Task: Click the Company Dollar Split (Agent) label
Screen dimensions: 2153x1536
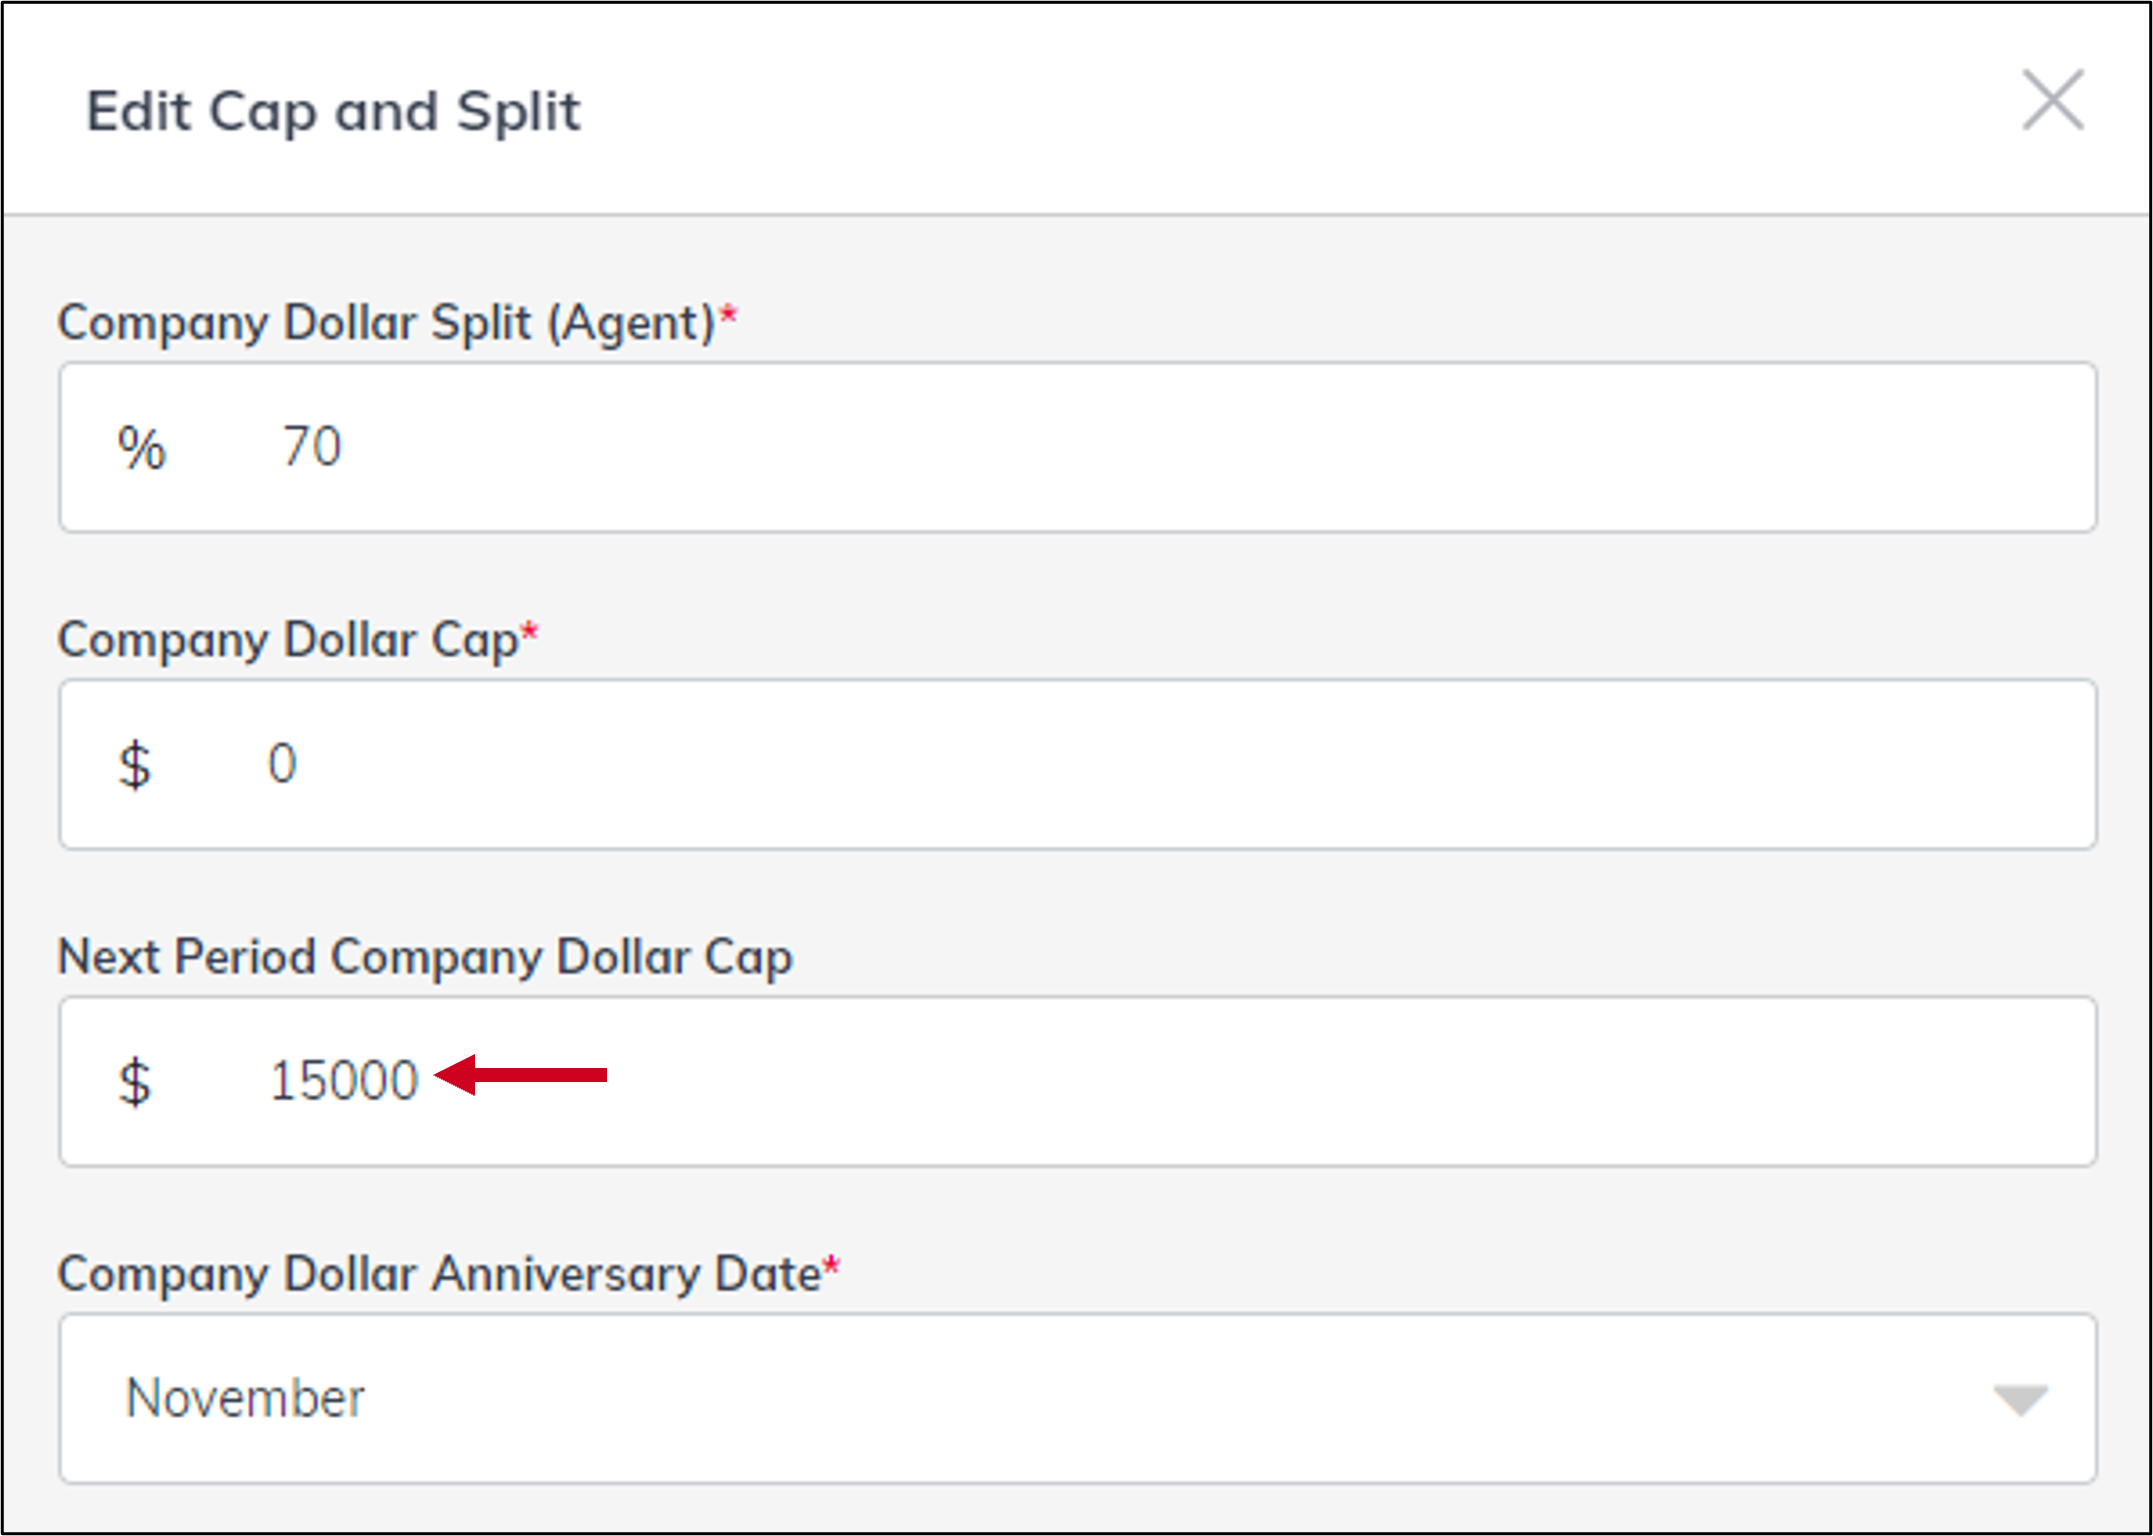Action: 386,323
